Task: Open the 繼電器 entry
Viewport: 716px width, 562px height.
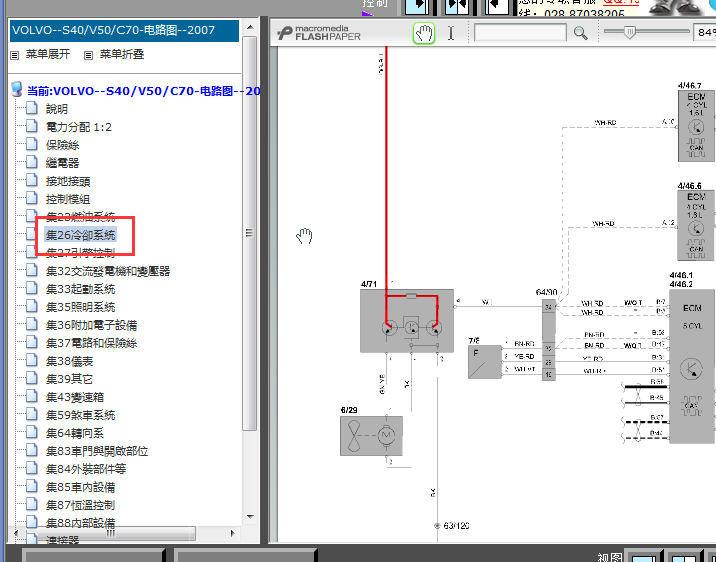Action: pos(63,163)
